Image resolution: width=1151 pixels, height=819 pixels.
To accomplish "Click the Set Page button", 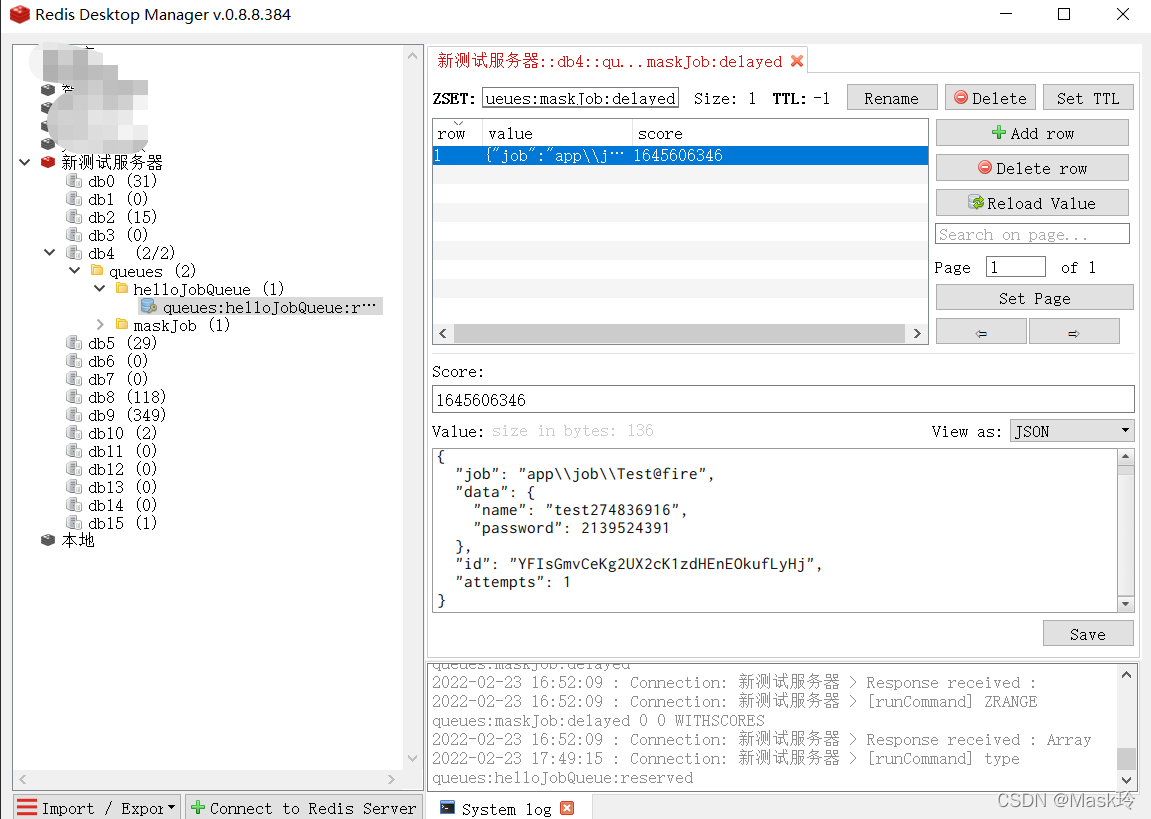I will tap(1035, 298).
